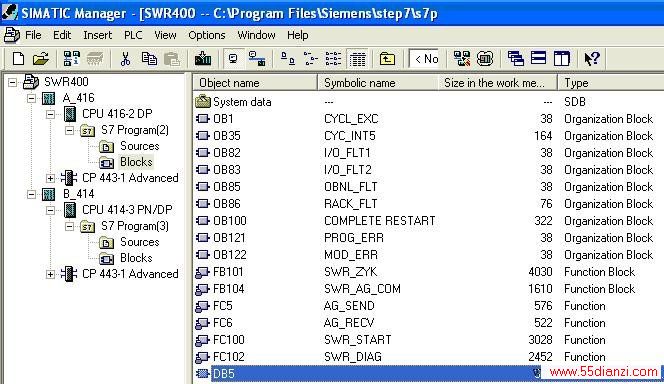Switch to Small Icons view

(x=311, y=58)
